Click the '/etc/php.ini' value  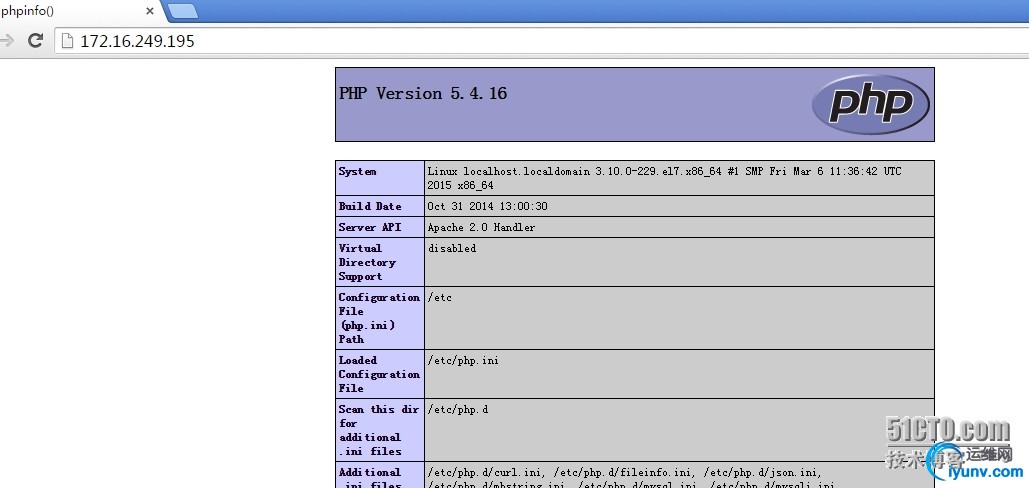click(463, 360)
